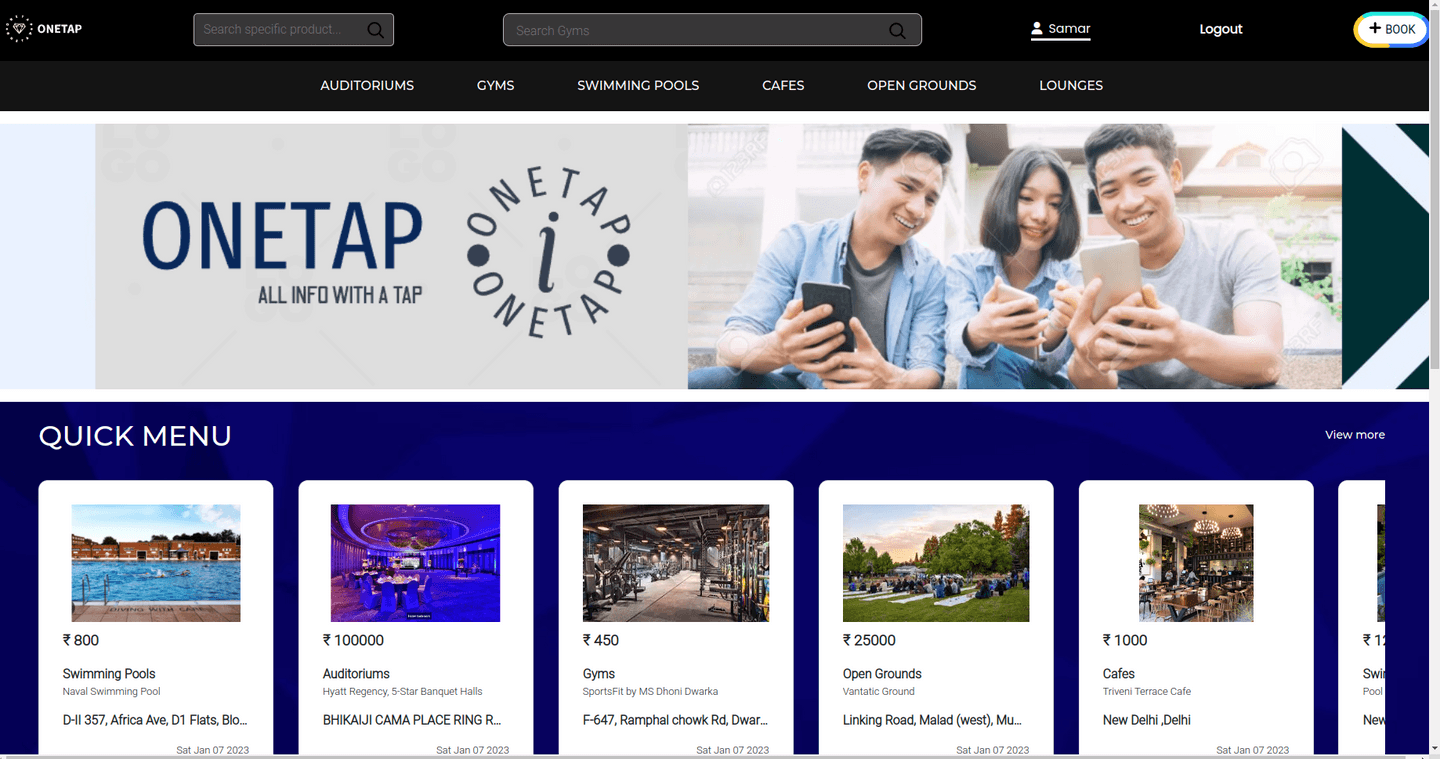Click the plus icon in the BOOK button
This screenshot has height=759, width=1440.
tap(1375, 28)
